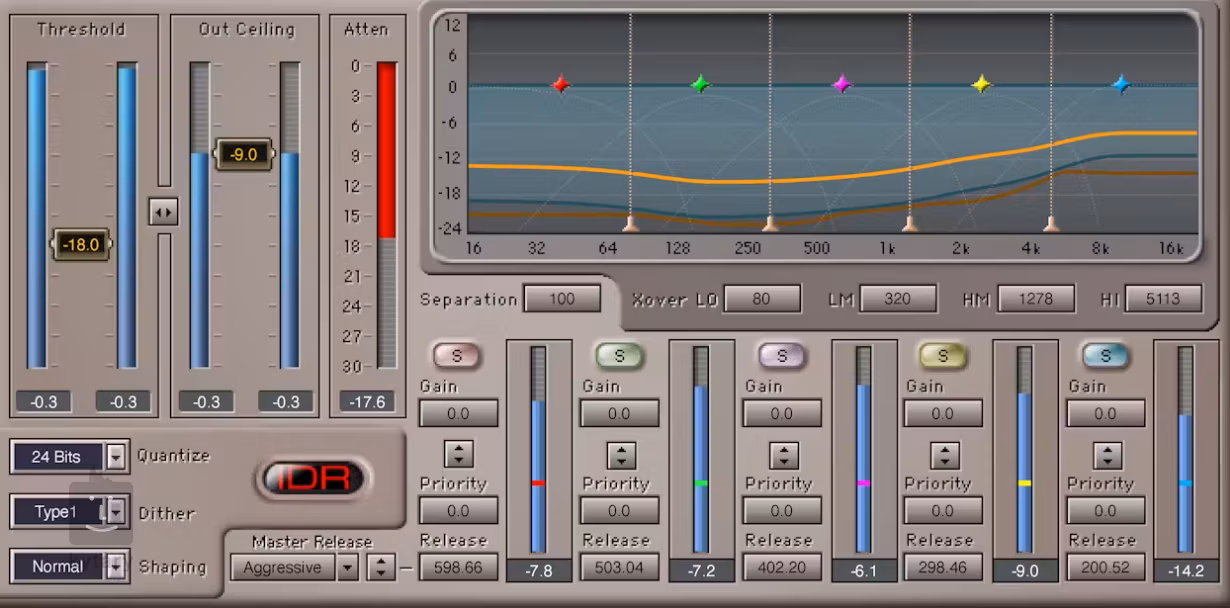Screen dimensions: 1230x608
Task: Select the magenta mid band star marker
Action: (x=842, y=84)
